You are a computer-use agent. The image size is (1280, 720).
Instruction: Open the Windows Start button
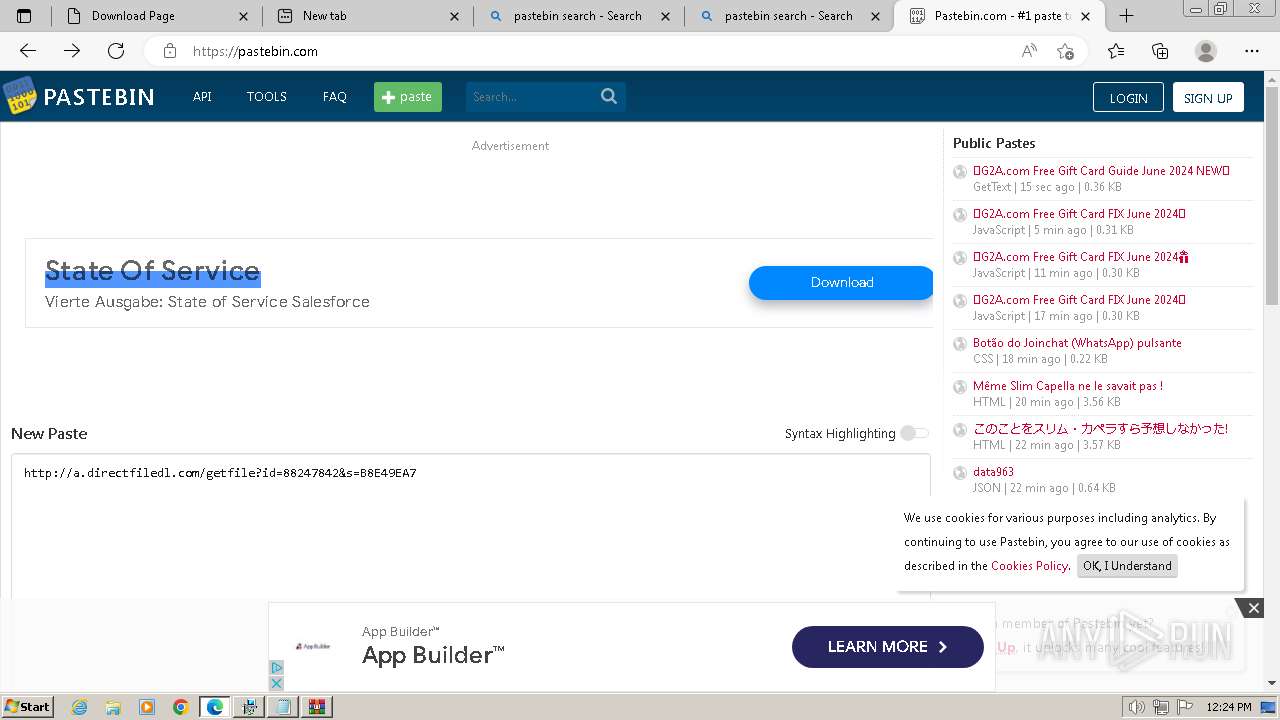click(x=27, y=707)
